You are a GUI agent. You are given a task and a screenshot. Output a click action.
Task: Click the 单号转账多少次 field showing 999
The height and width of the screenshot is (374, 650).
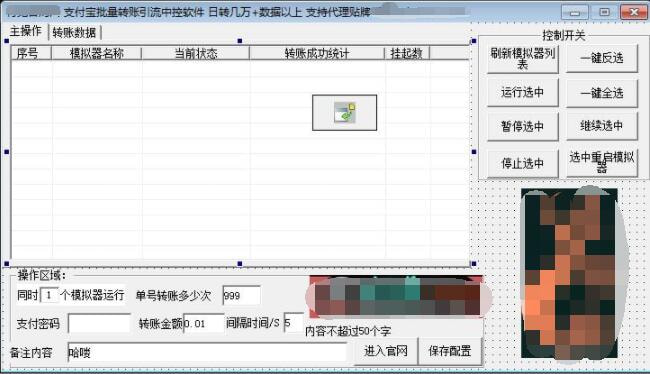pyautogui.click(x=242, y=296)
